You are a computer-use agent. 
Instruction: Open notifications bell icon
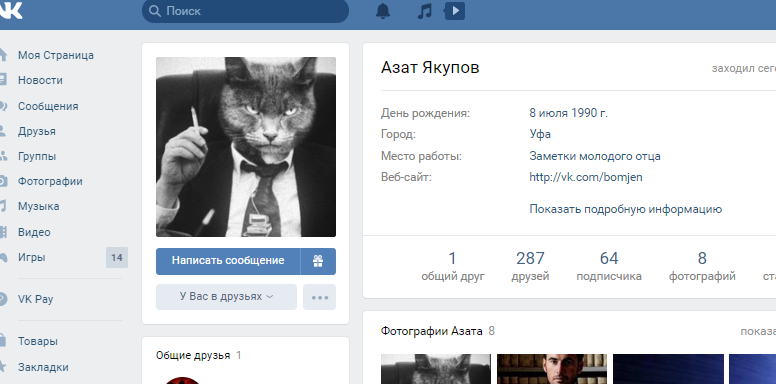pos(383,11)
